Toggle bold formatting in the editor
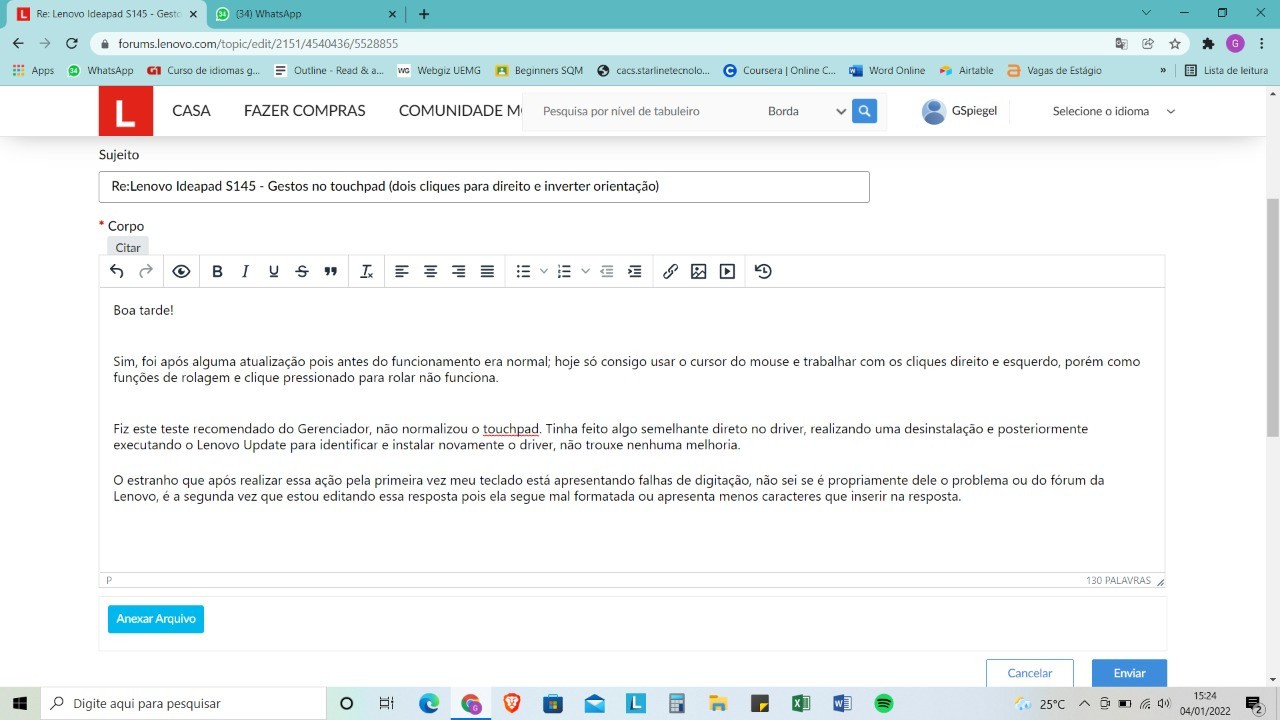Viewport: 1280px width, 720px height. click(x=217, y=271)
